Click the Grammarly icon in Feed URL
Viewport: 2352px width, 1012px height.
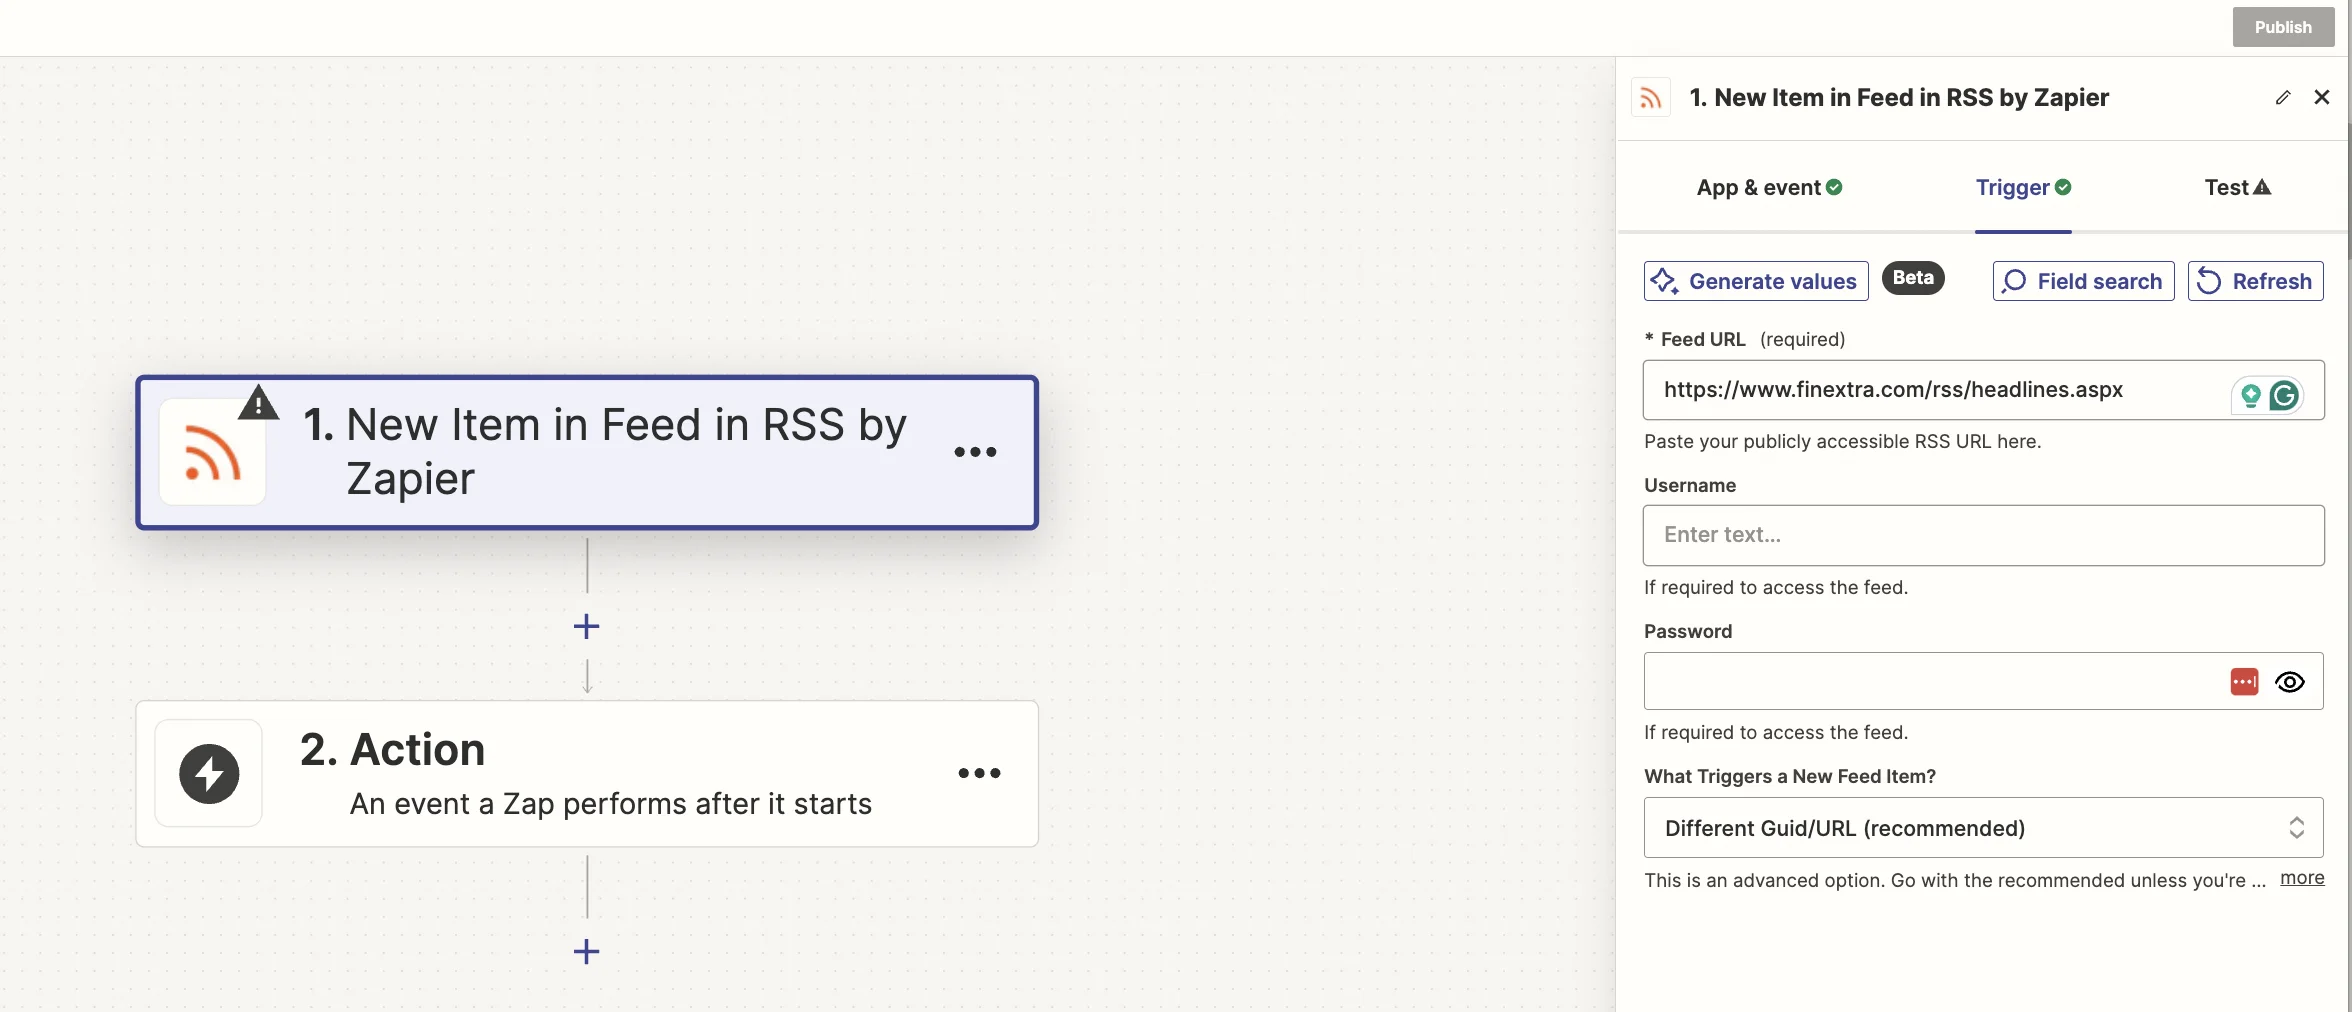2285,396
